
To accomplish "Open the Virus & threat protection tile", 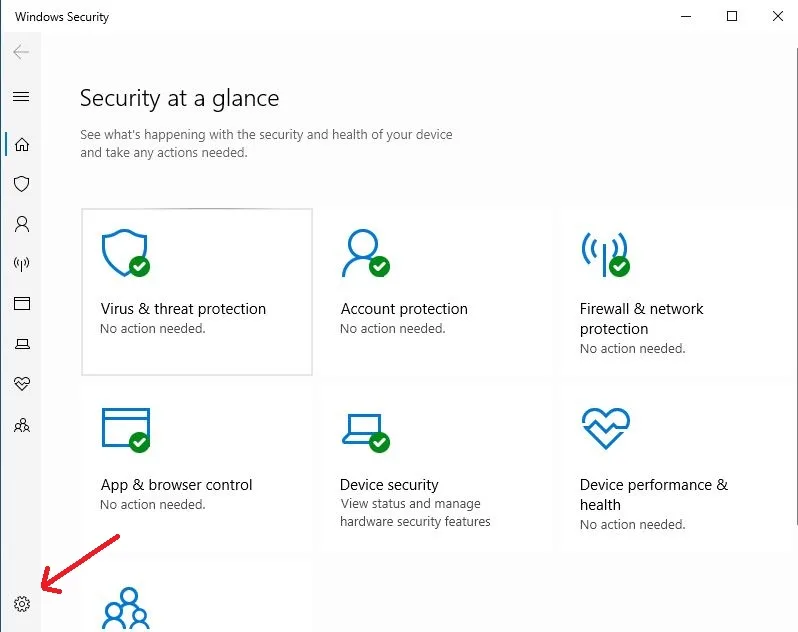I will click(x=196, y=291).
